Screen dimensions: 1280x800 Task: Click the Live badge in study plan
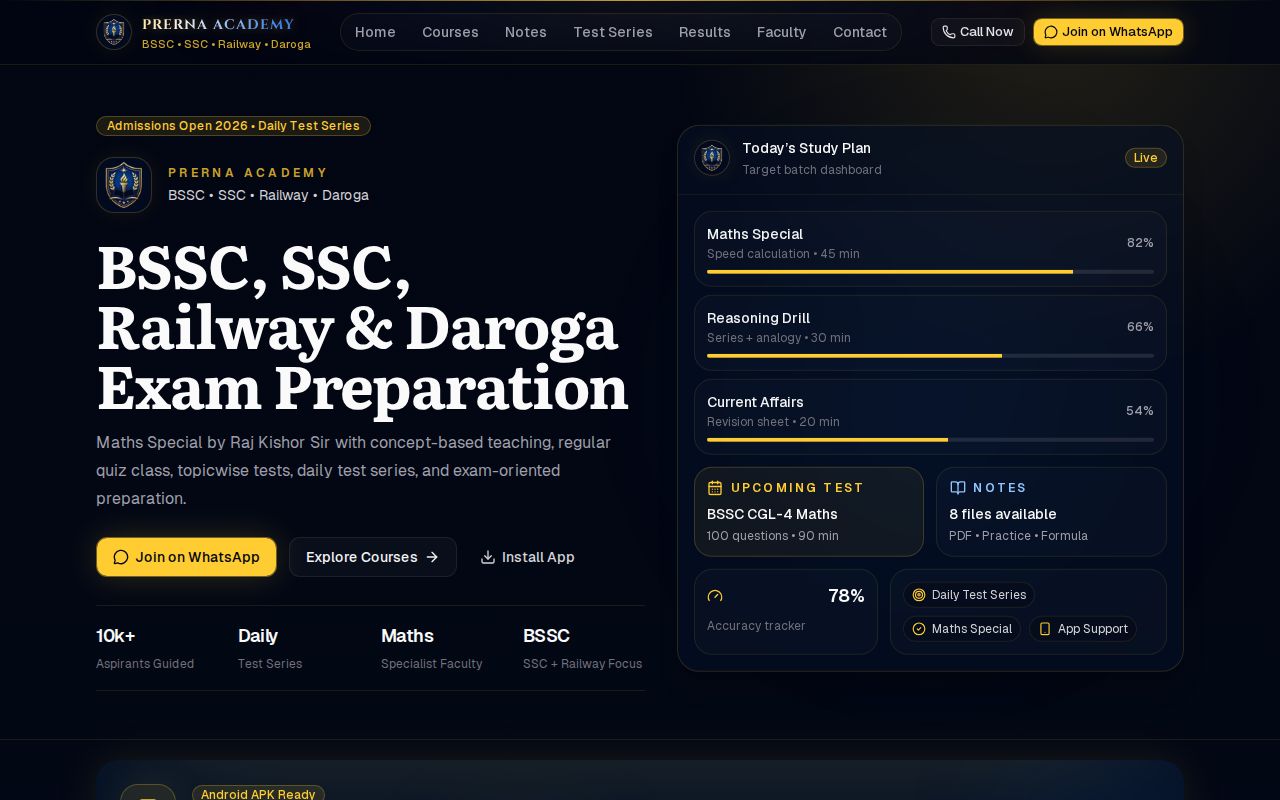(1146, 158)
